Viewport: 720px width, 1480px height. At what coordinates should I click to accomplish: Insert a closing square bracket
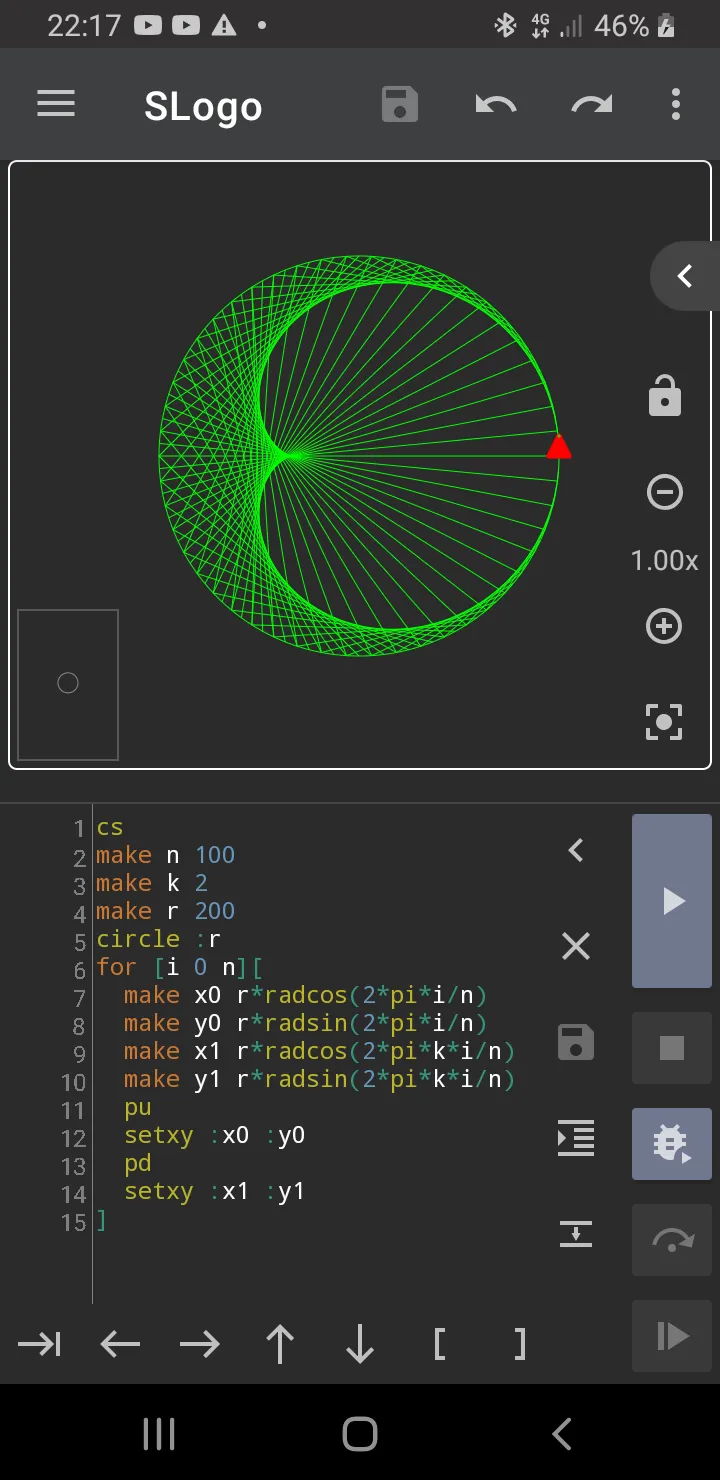coord(520,1345)
